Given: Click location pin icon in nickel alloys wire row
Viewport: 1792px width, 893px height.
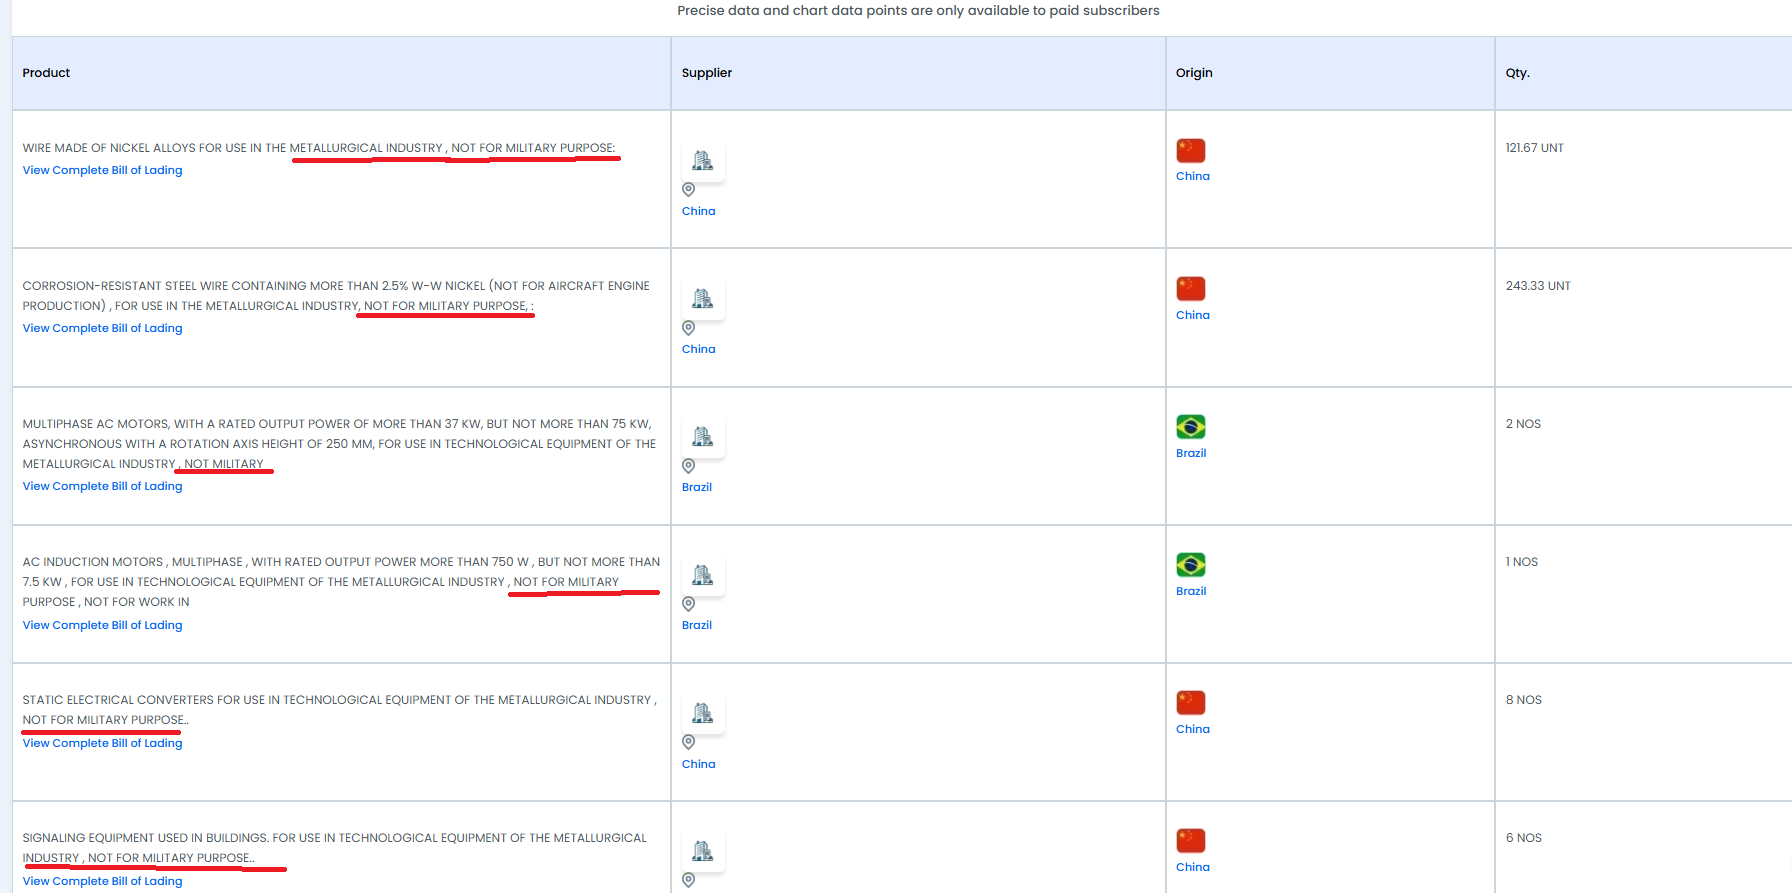Looking at the screenshot, I should [x=688, y=190].
